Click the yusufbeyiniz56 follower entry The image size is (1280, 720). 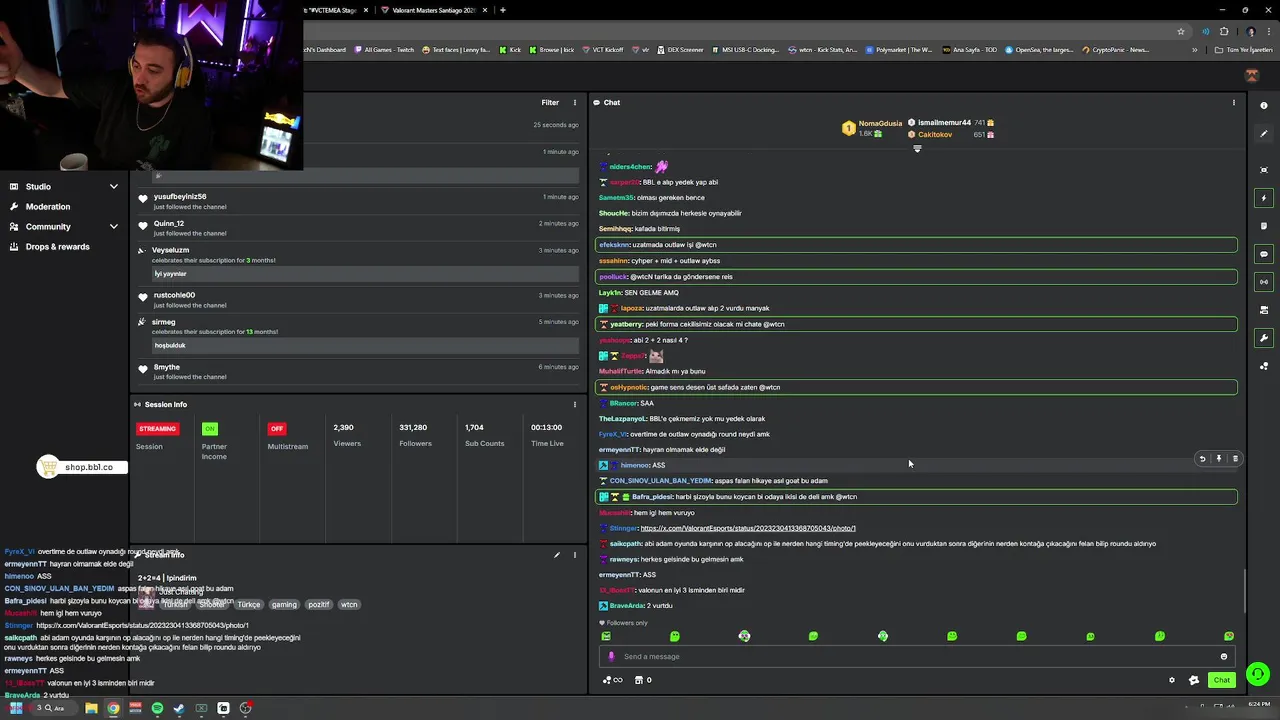pyautogui.click(x=358, y=201)
